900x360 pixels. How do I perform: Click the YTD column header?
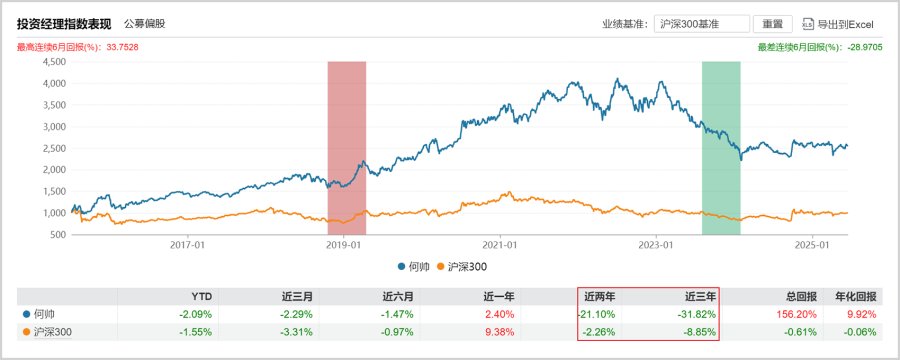coord(202,297)
